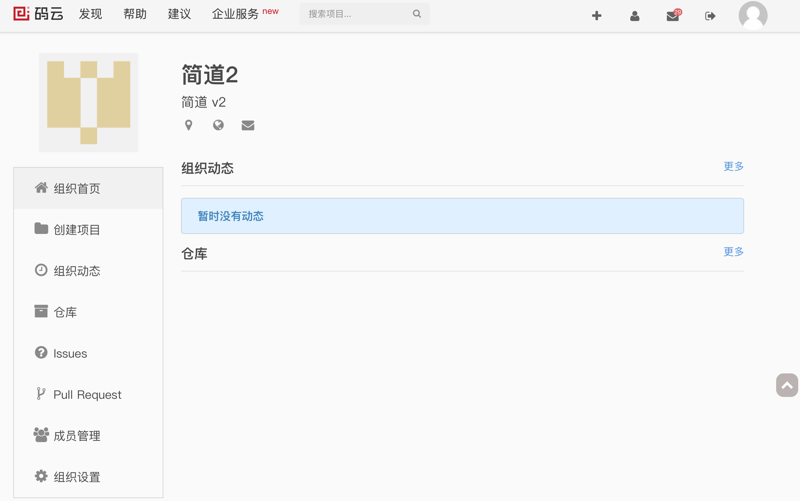Screen dimensions: 800x501
Task: Click the archive box icon beside 仓库
Action: [x=41, y=311]
